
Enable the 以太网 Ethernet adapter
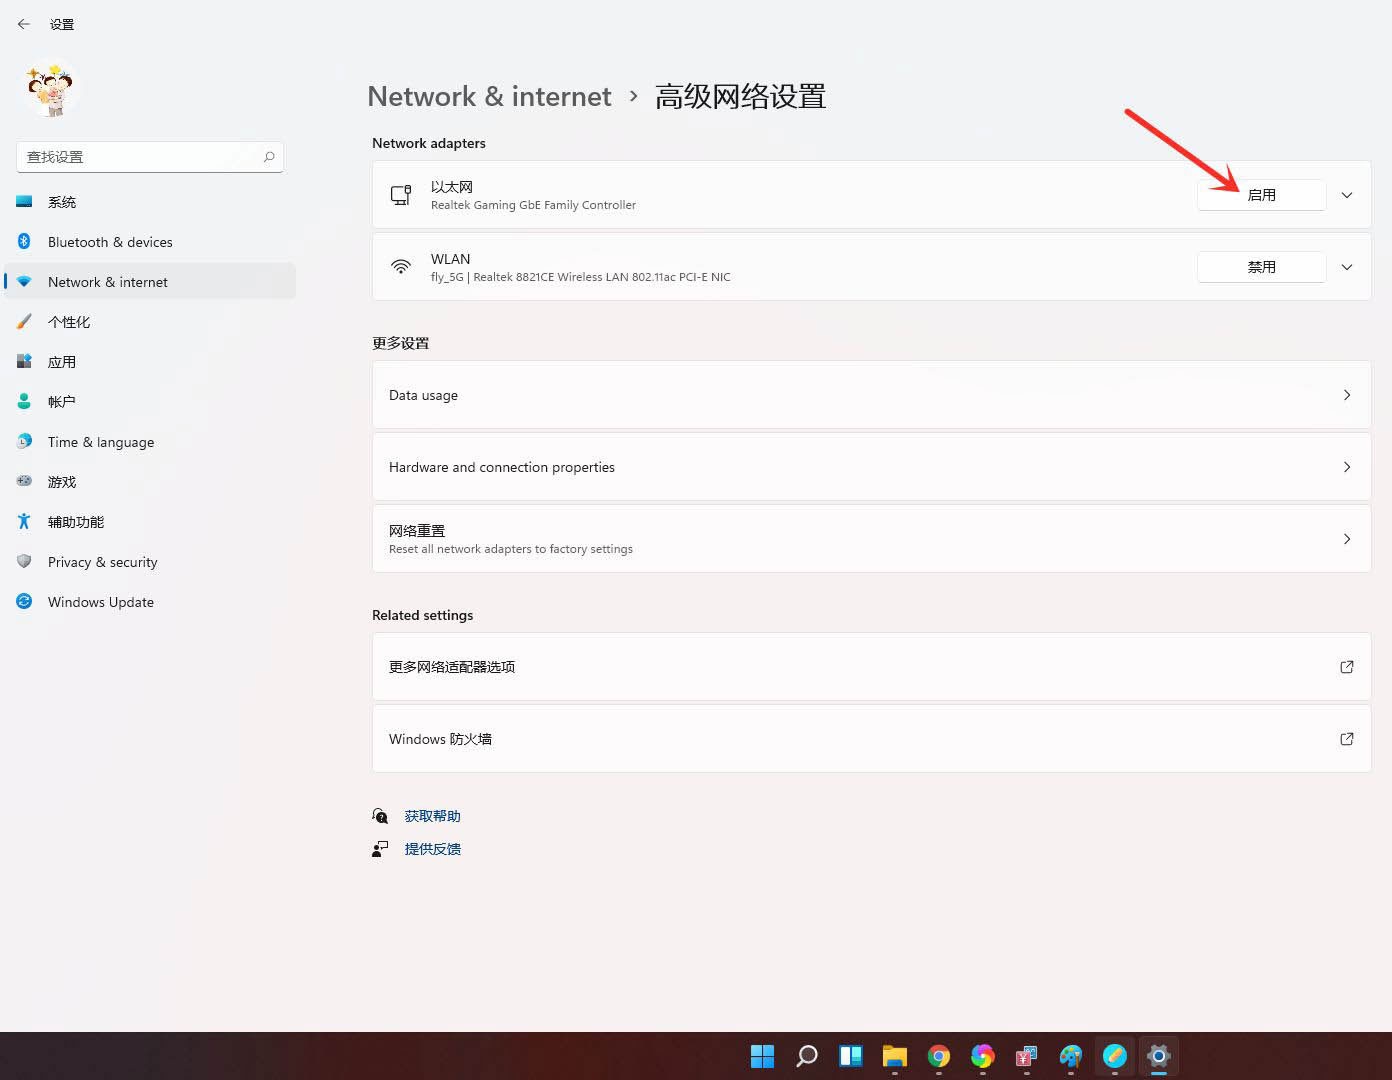click(x=1261, y=195)
